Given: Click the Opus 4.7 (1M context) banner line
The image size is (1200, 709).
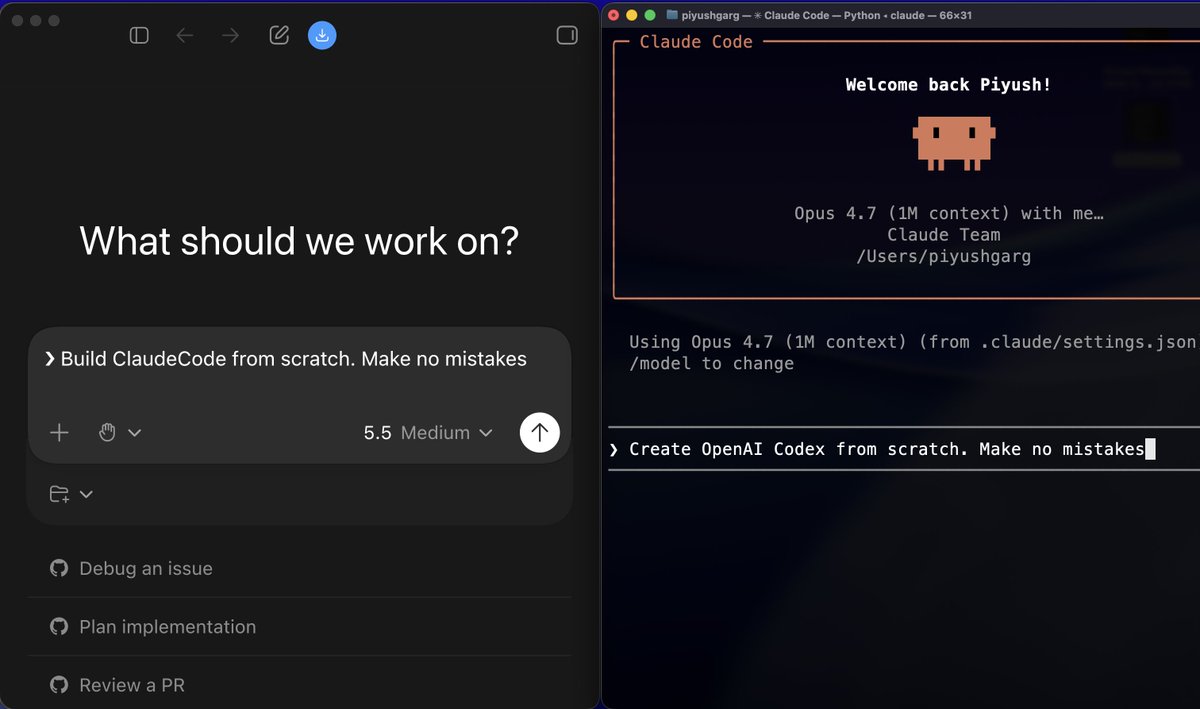Looking at the screenshot, I should point(949,213).
